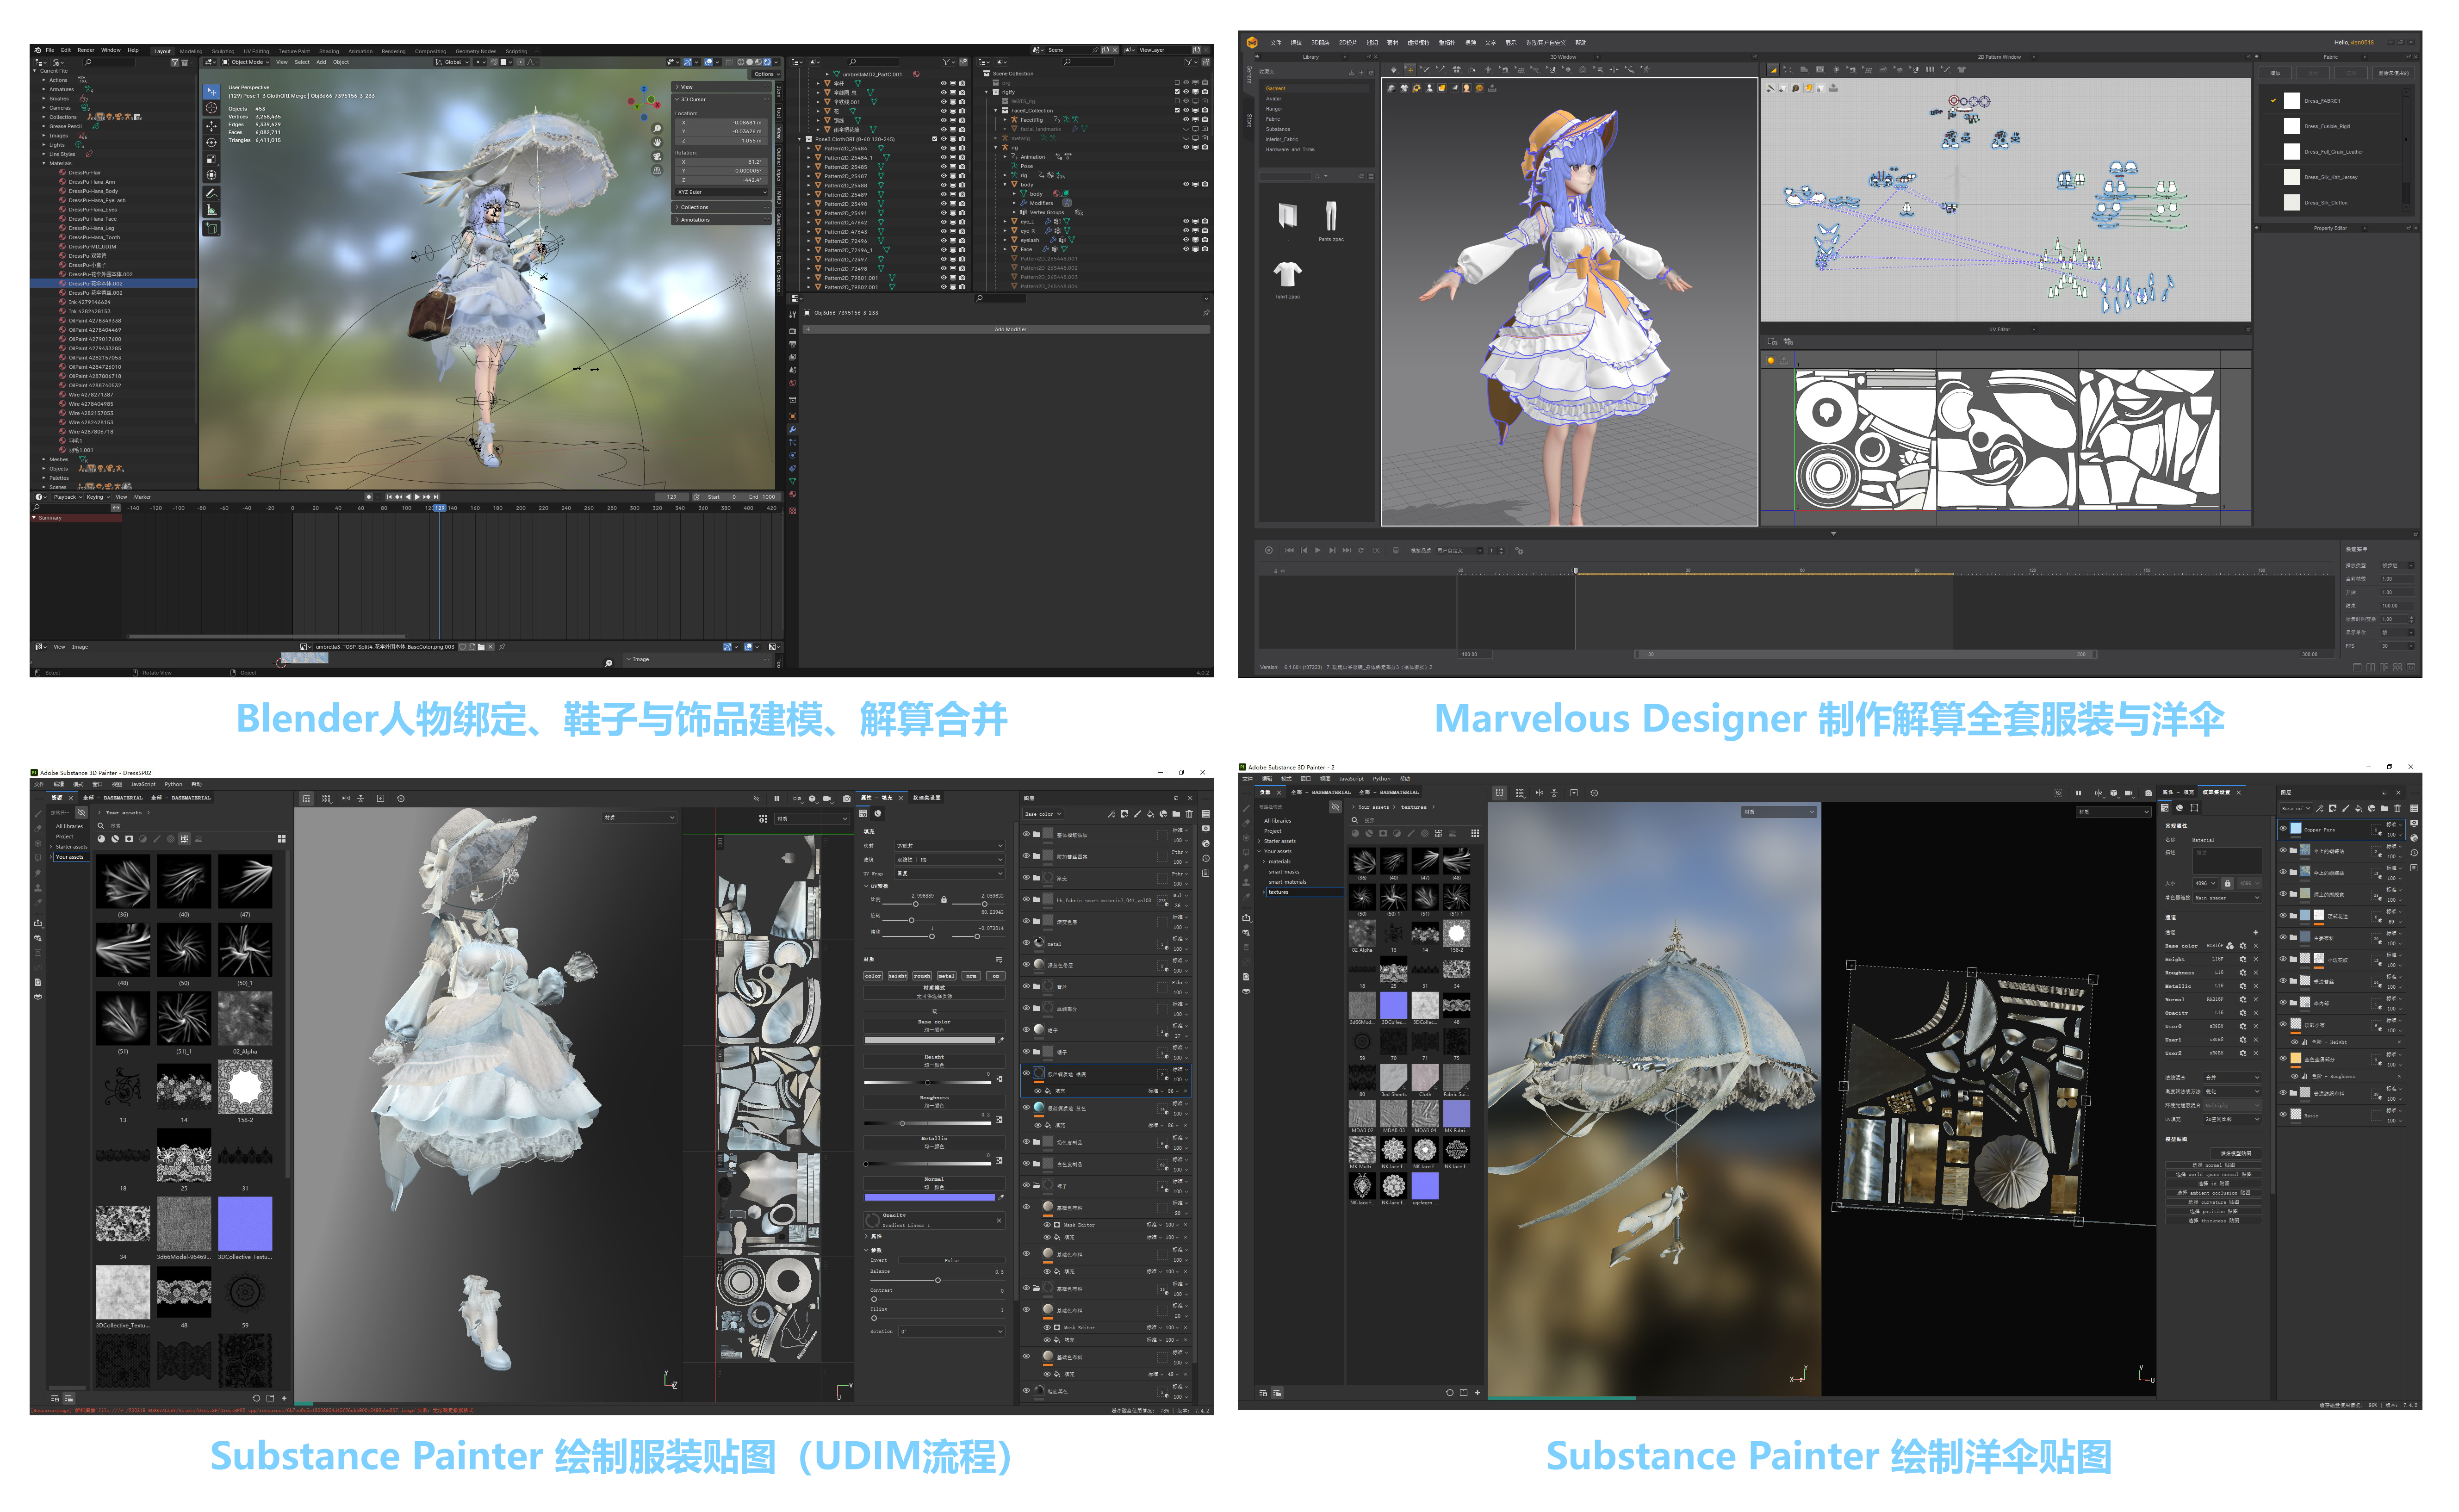Click pause rendering icon in DressSP02 toolbar
The height and width of the screenshot is (1512, 2459).
tap(777, 799)
